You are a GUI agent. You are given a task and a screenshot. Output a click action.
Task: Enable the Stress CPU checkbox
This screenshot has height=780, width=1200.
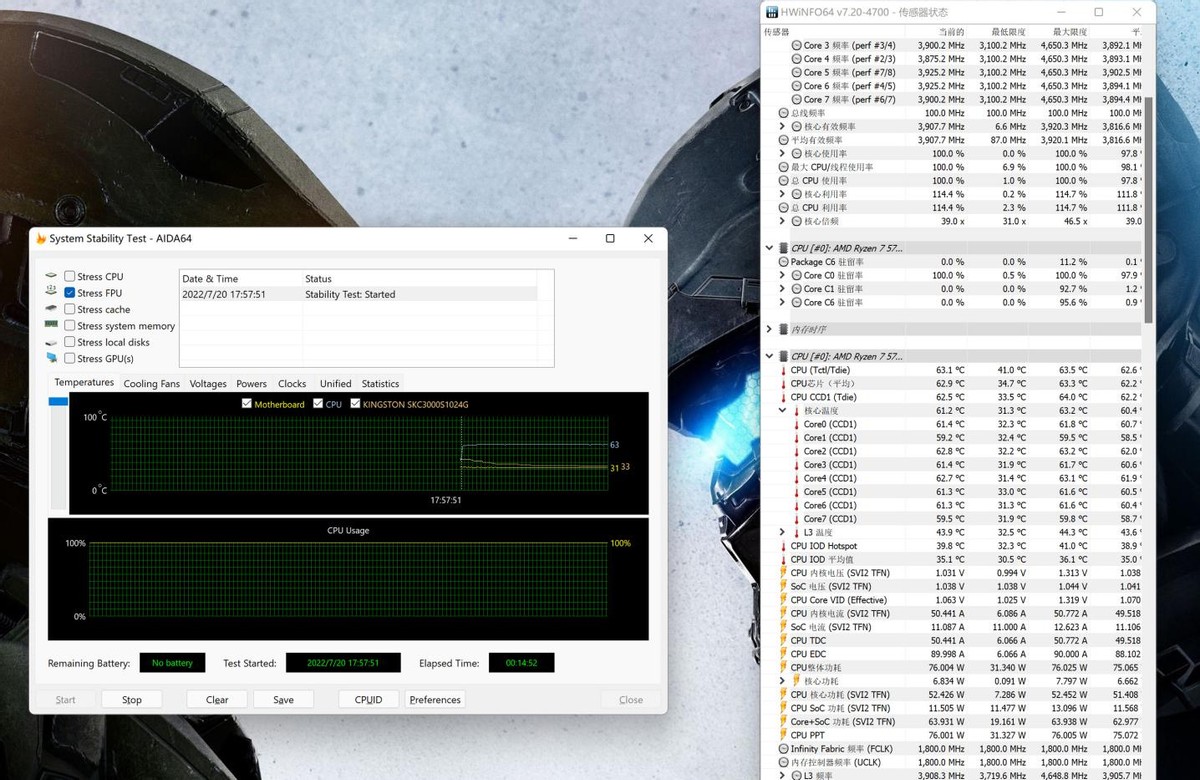[x=69, y=276]
